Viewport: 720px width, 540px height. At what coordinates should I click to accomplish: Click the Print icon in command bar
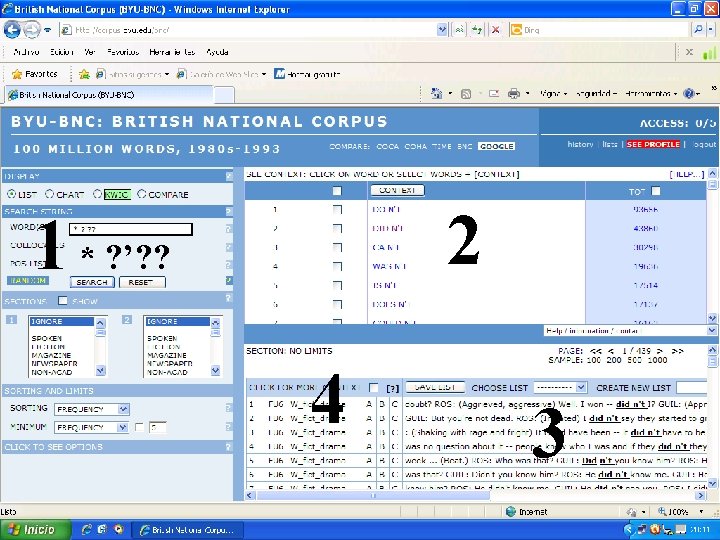513,94
